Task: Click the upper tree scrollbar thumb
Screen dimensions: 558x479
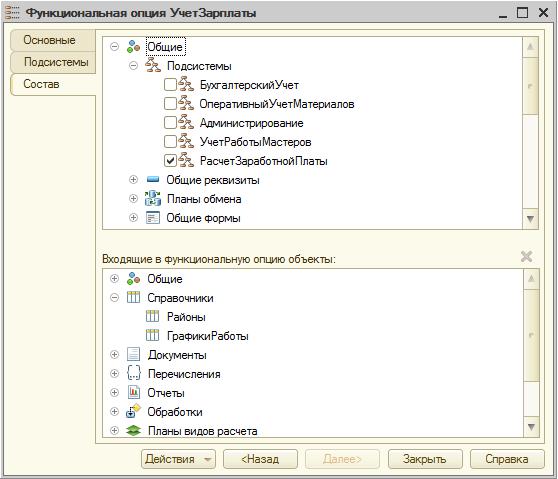Action: tap(530, 86)
